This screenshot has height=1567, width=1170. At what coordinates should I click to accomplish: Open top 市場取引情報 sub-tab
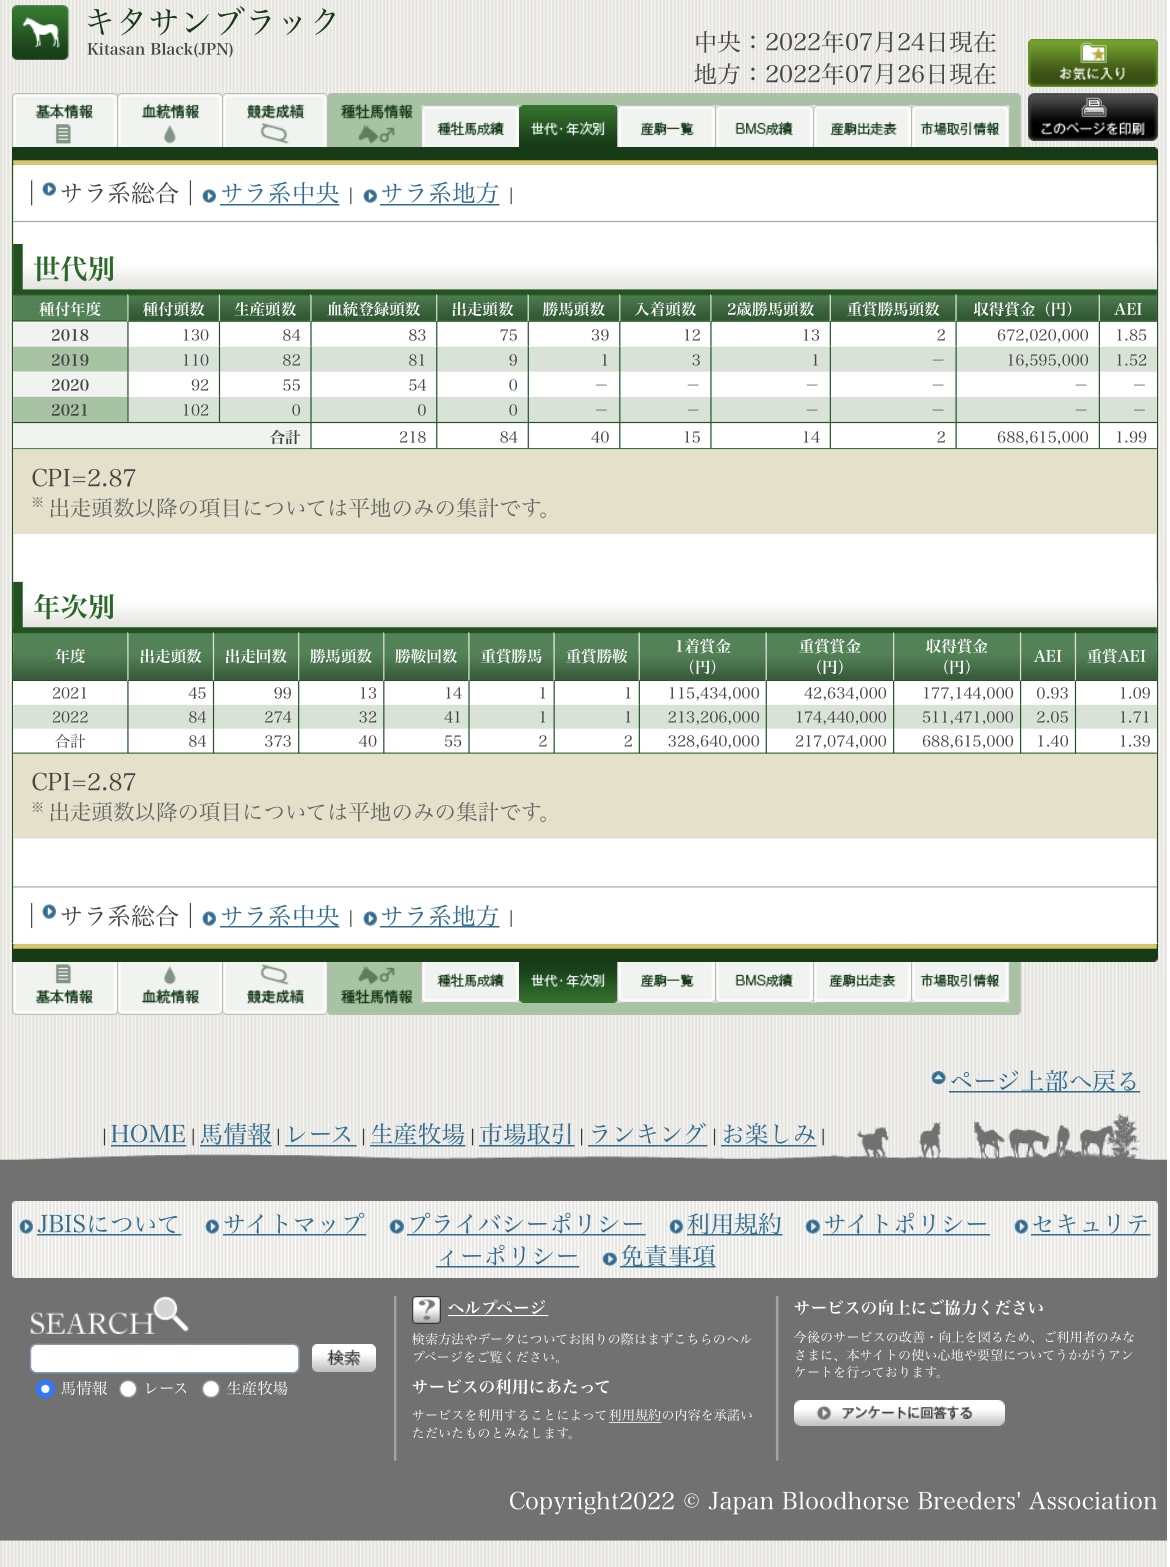pos(960,128)
